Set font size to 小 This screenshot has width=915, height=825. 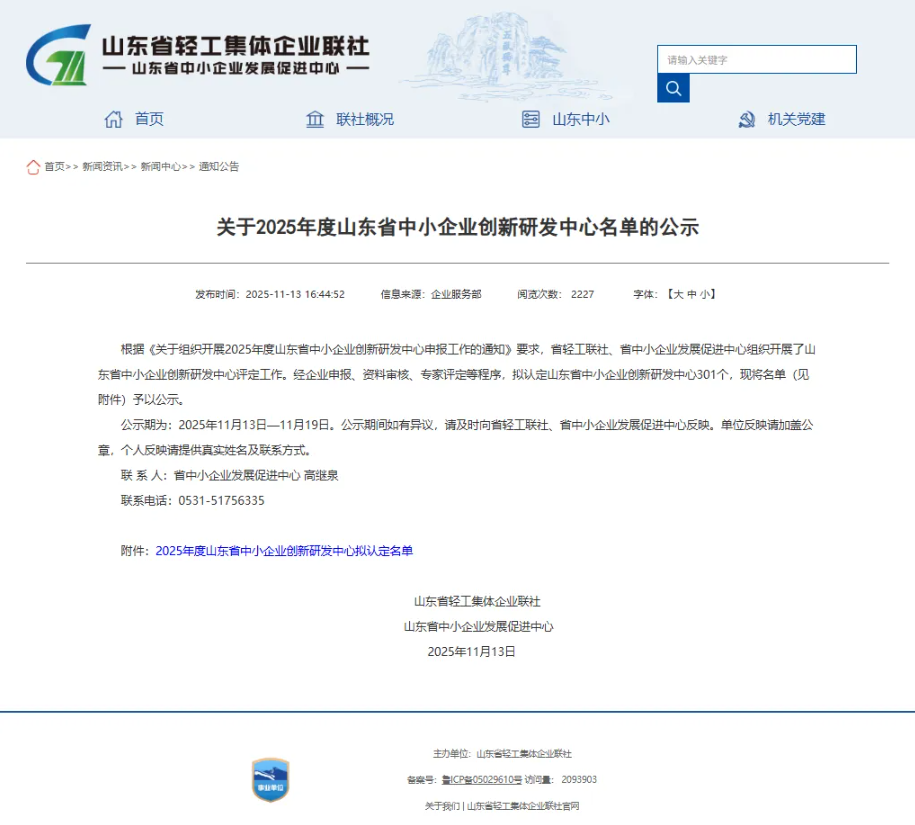point(705,294)
